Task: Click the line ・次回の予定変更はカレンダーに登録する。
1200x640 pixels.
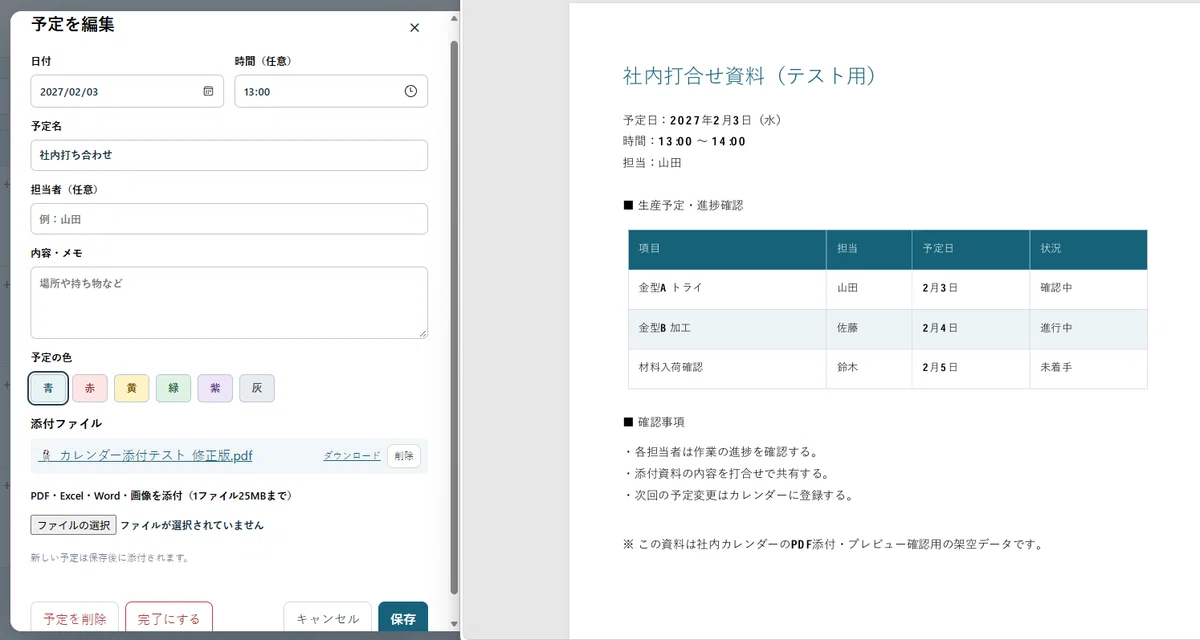Action: (739, 495)
